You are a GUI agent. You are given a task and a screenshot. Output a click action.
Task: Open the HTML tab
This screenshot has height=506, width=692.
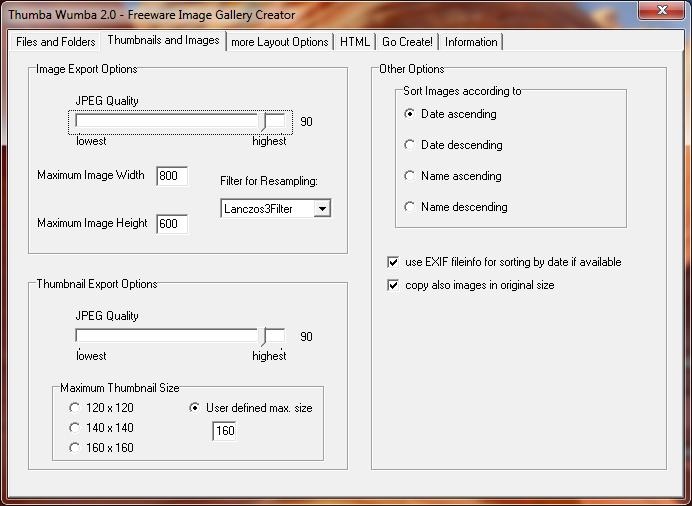(354, 42)
